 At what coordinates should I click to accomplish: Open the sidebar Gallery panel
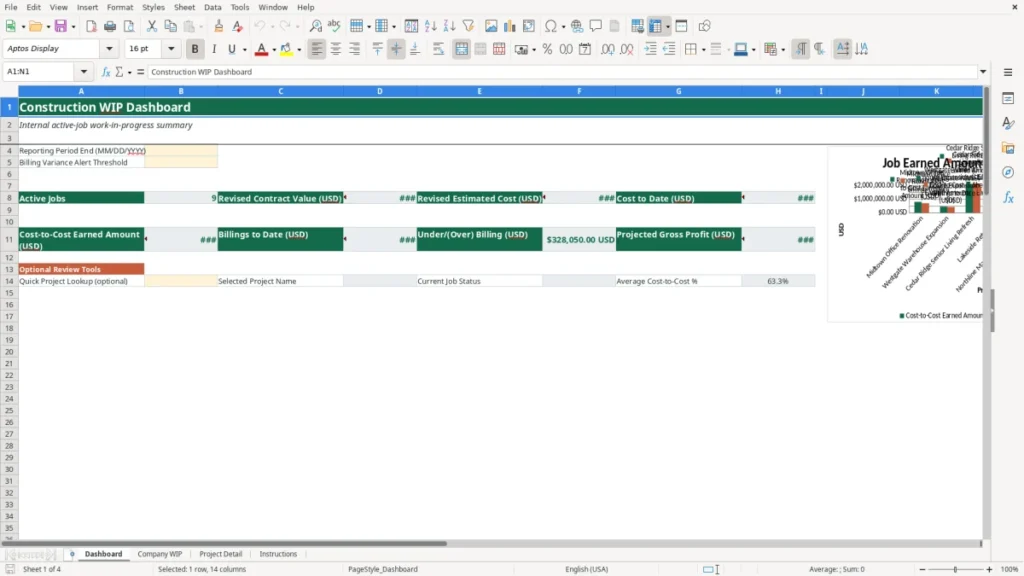point(1008,148)
